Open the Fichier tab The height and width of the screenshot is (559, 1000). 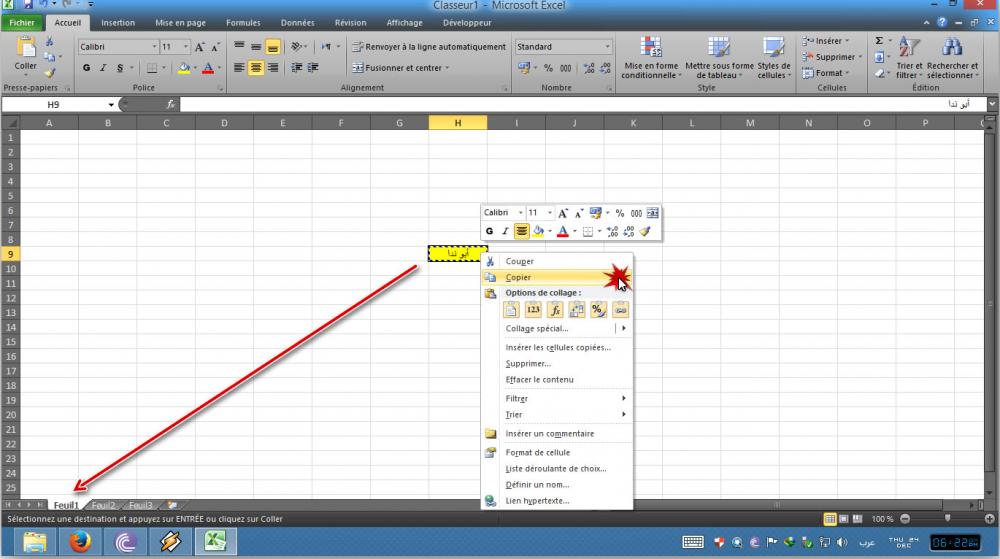(x=22, y=23)
